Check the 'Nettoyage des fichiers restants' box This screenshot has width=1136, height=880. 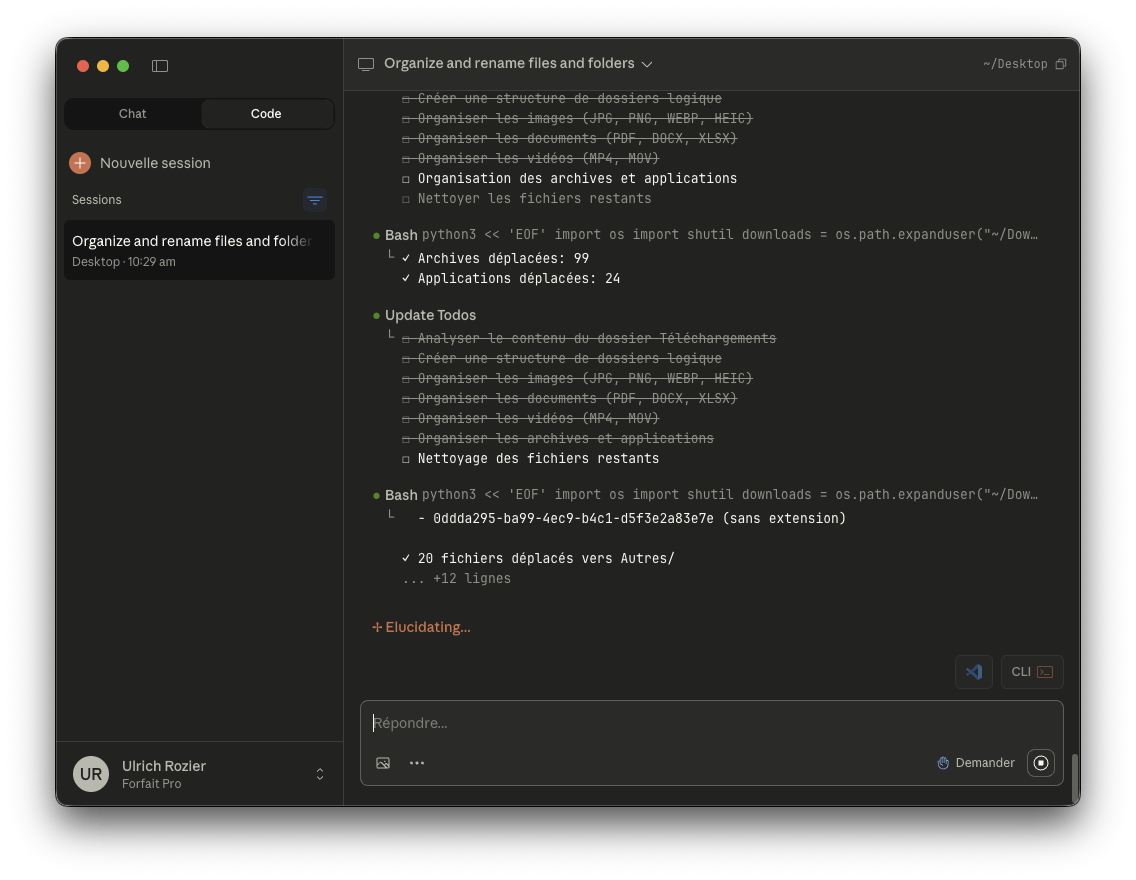[x=406, y=459]
